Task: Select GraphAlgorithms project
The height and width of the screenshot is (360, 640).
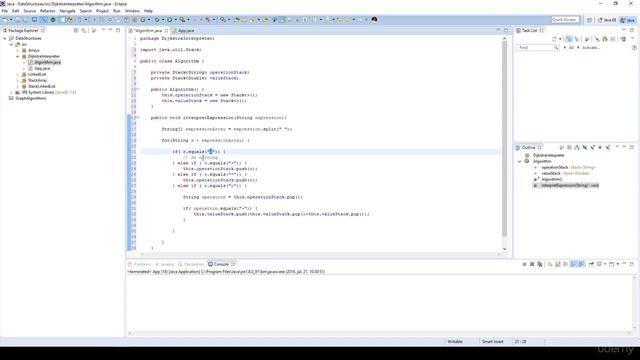Action: 31,98
